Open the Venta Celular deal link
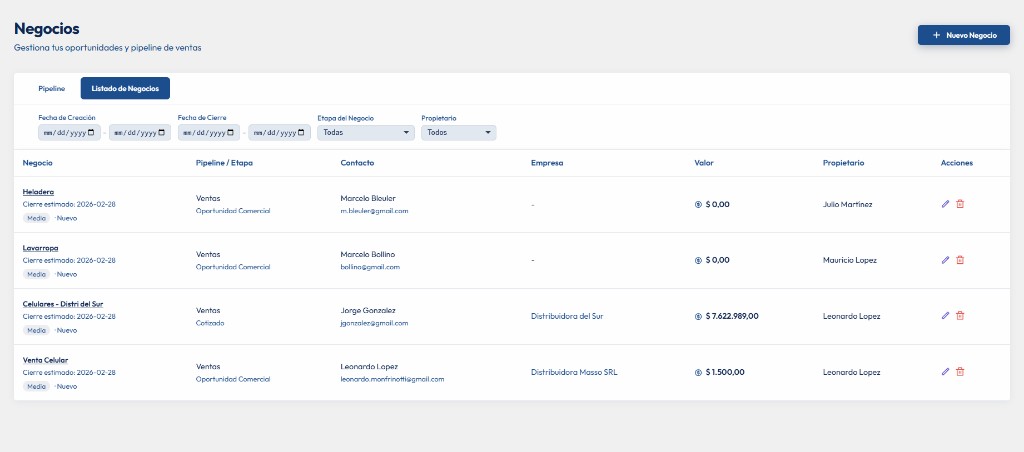 coord(45,360)
